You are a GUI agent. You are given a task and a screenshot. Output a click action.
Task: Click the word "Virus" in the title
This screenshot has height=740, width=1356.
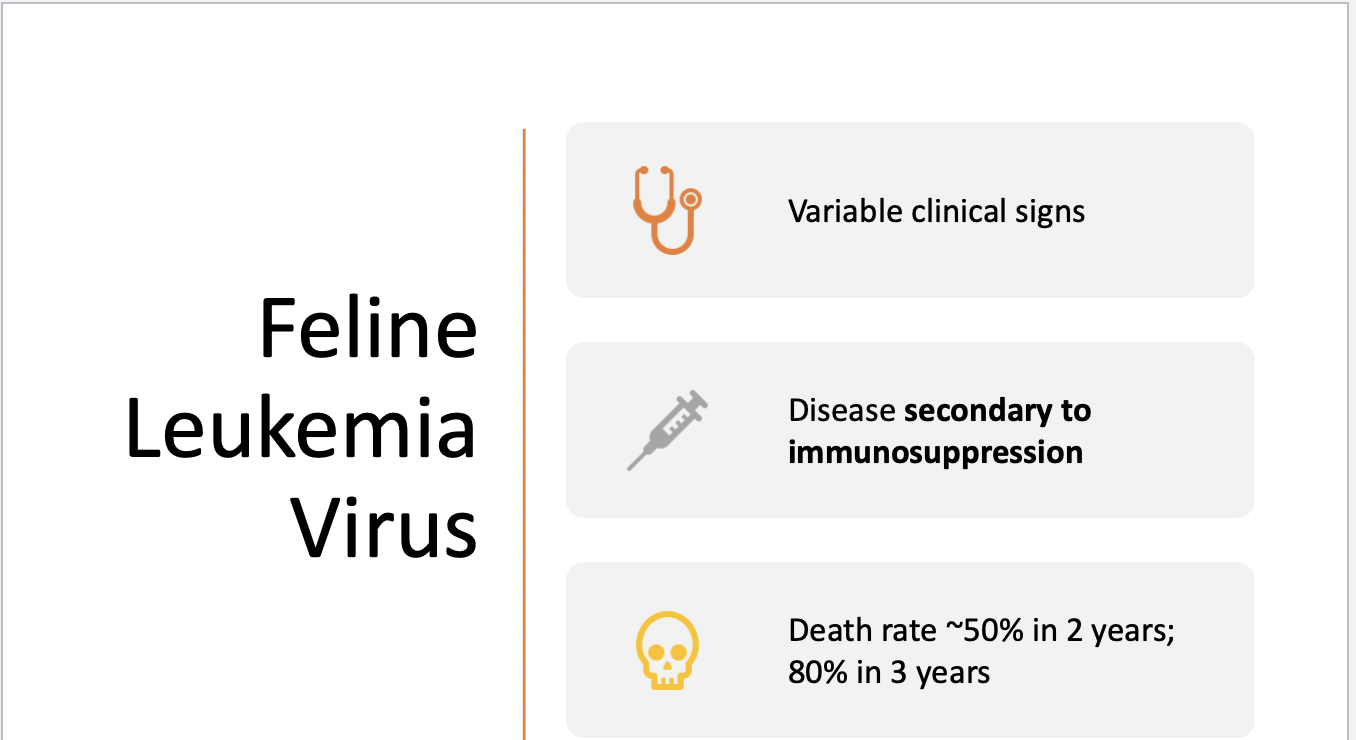[384, 527]
